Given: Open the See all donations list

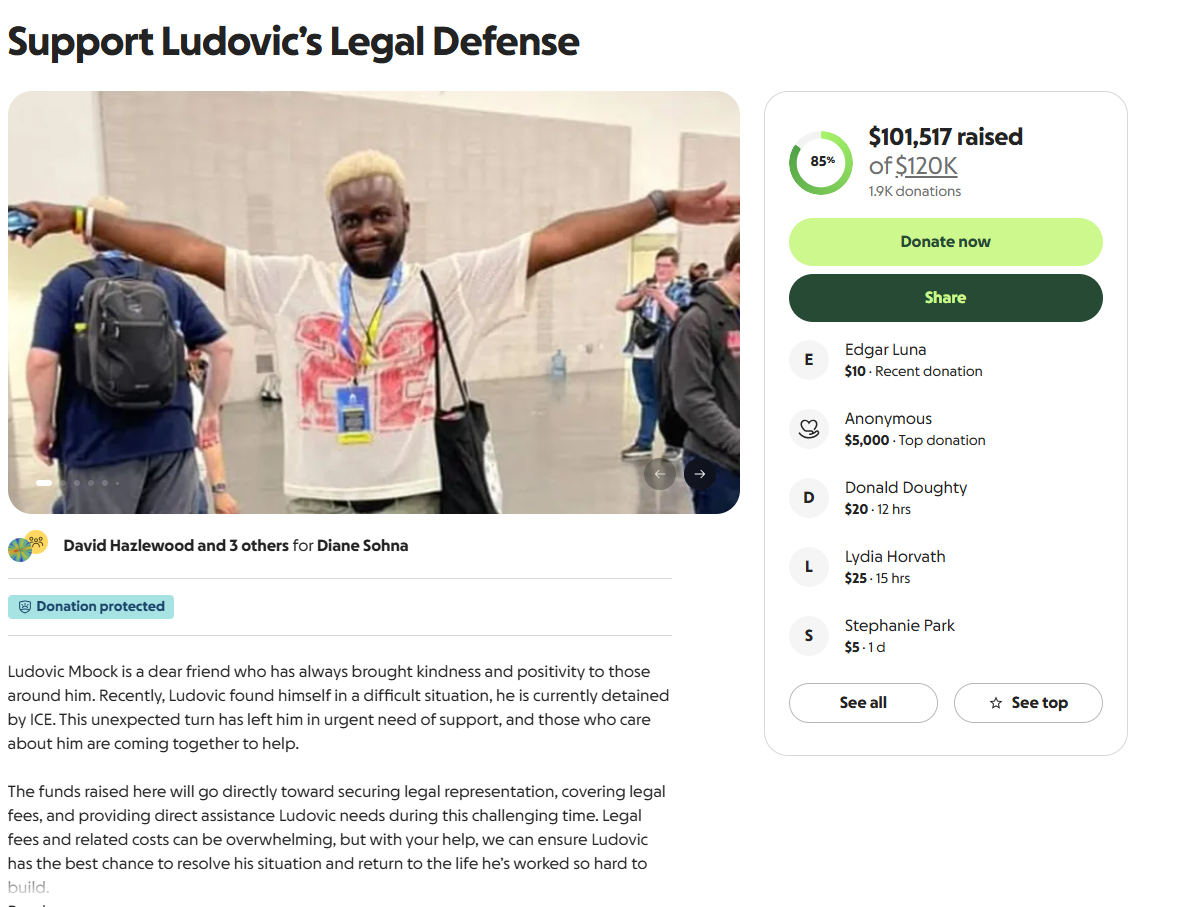Looking at the screenshot, I should [x=863, y=703].
